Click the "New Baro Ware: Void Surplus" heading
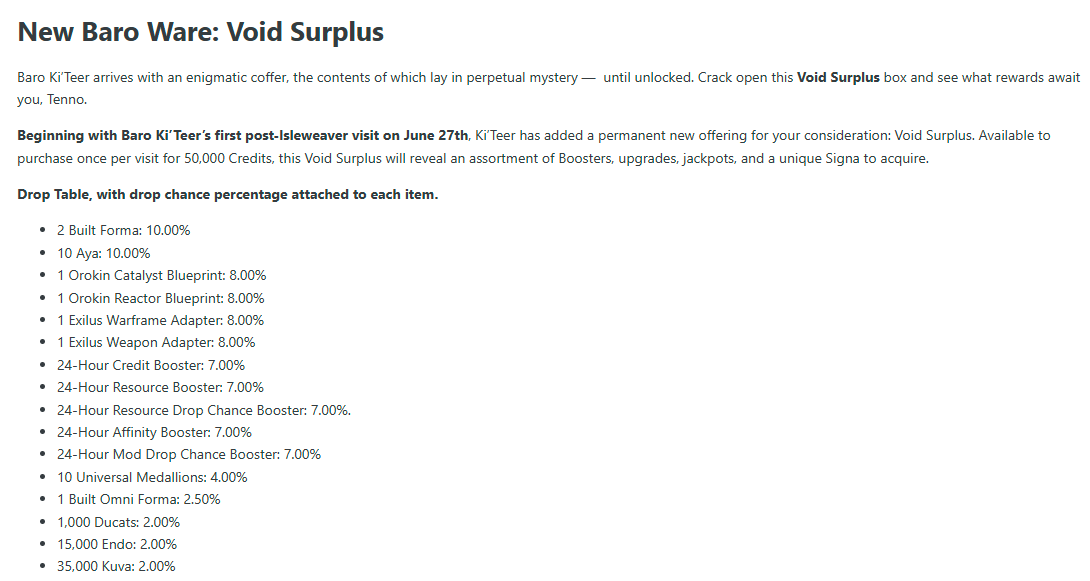This screenshot has width=1090, height=581. 200,32
